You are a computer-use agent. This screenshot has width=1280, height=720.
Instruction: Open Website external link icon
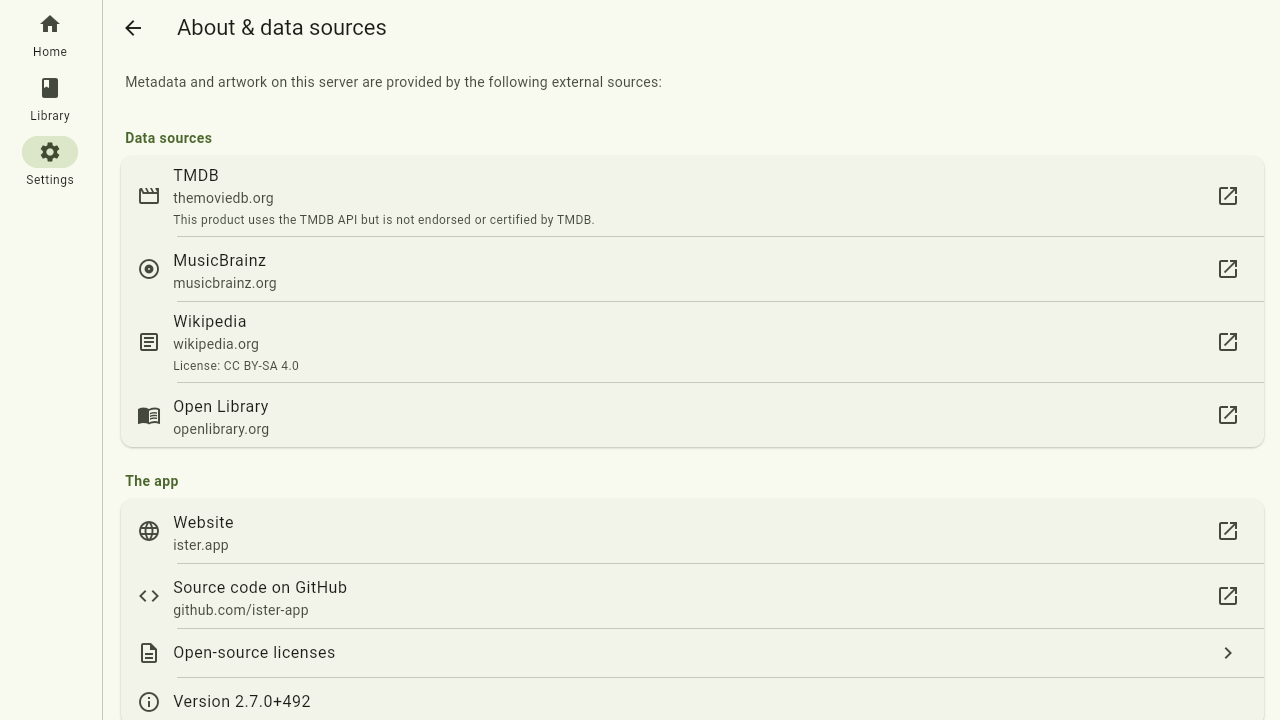[x=1228, y=531]
